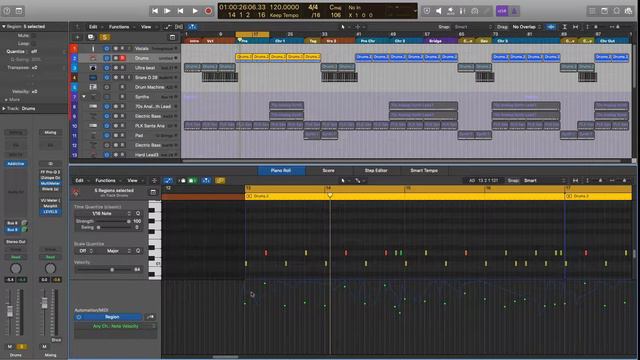This screenshot has height=360, width=640.
Task: Click the Duplicate Track icon
Action: coord(91,37)
